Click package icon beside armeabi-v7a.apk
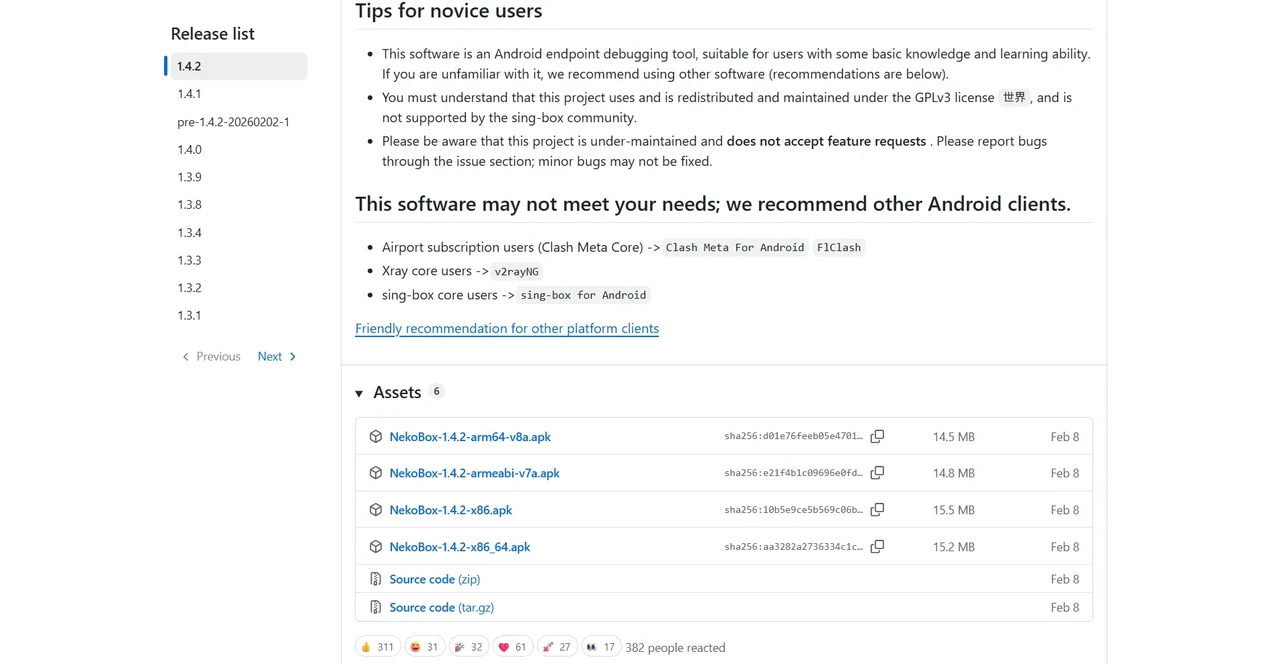 pos(376,473)
